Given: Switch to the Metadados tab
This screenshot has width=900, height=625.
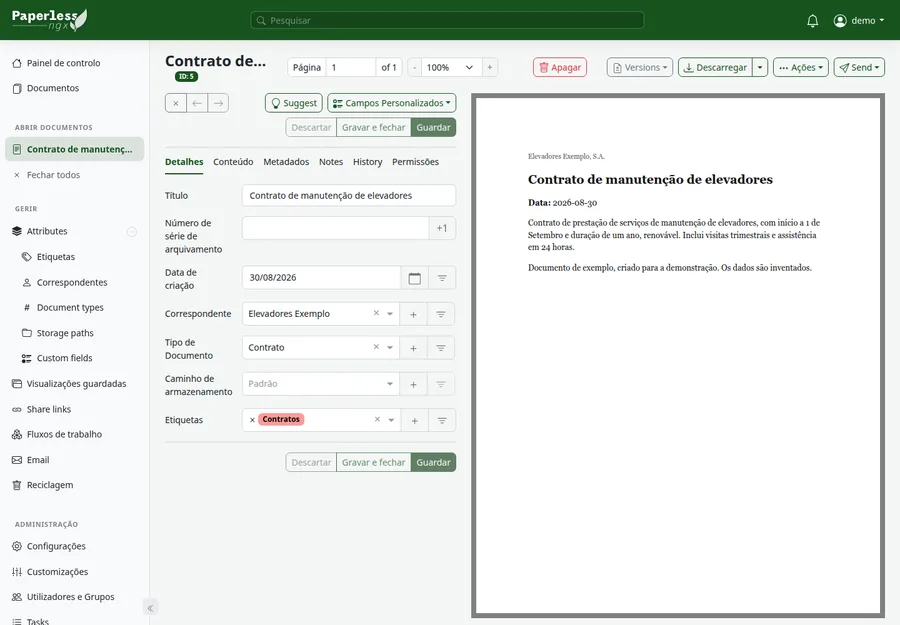Looking at the screenshot, I should click(x=286, y=162).
